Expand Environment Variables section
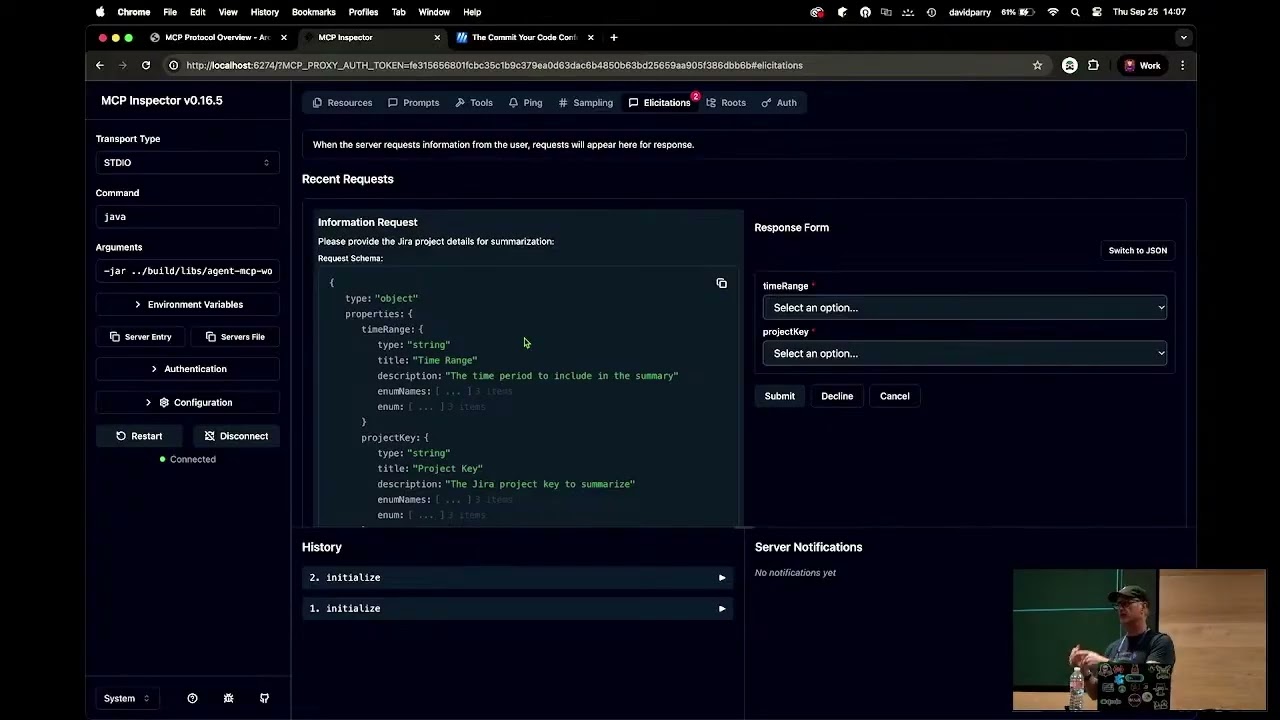Viewport: 1280px width, 720px height. [187, 304]
